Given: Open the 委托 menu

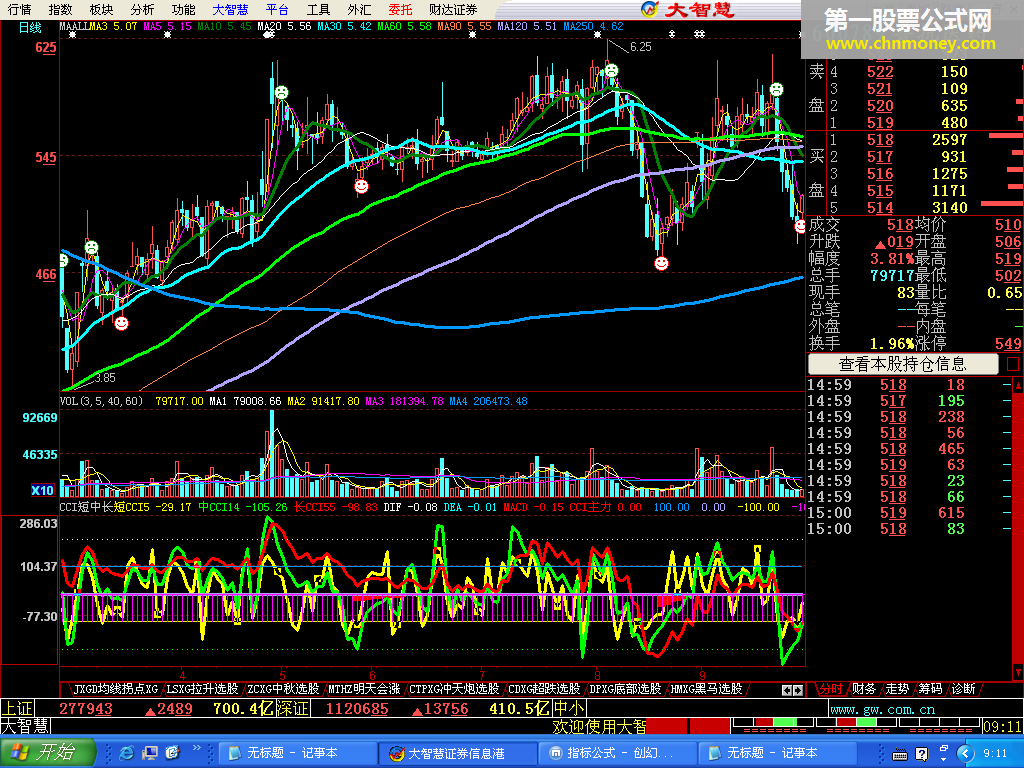Looking at the screenshot, I should pyautogui.click(x=400, y=10).
